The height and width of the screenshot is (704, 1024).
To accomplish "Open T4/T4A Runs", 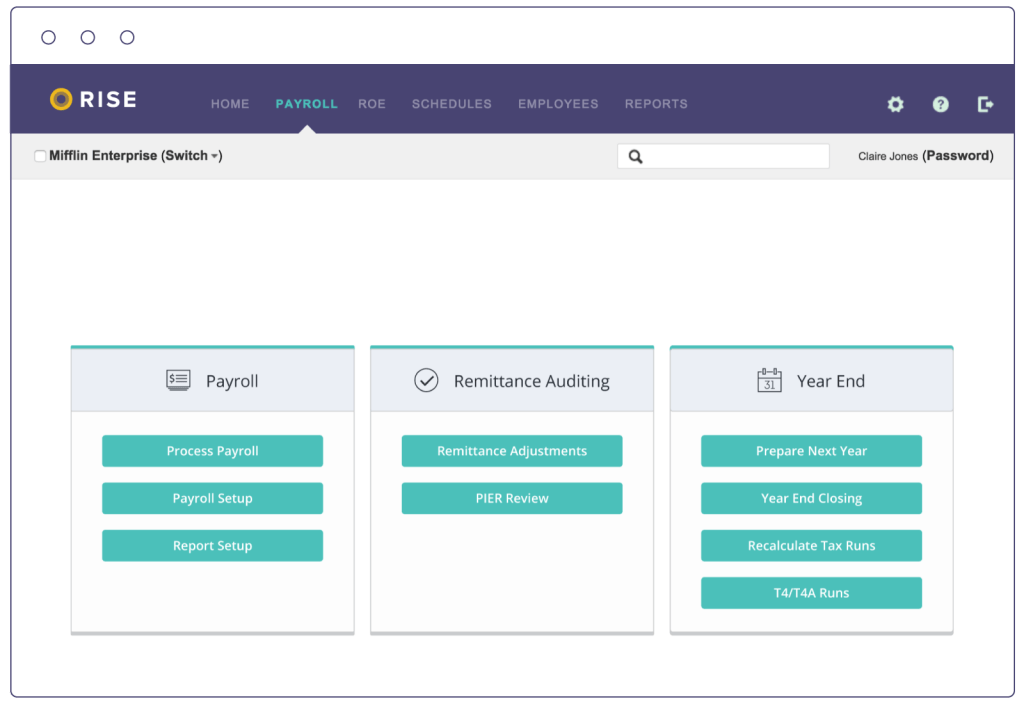I will point(811,593).
